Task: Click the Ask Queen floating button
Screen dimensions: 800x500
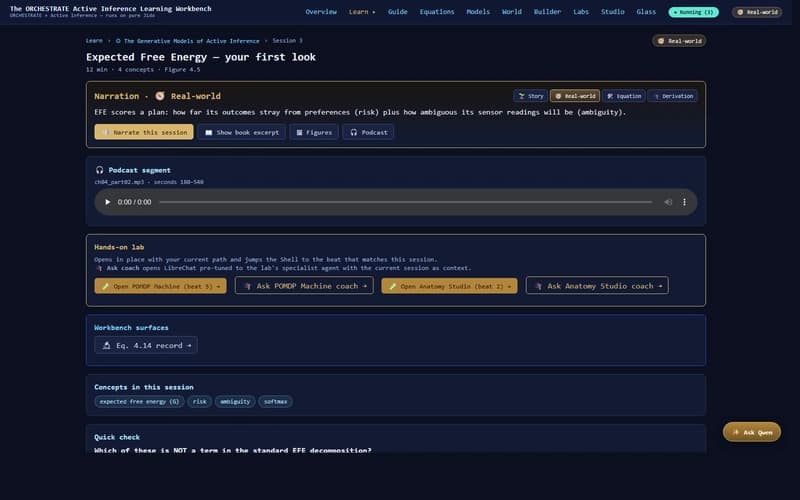Action: pyautogui.click(x=751, y=432)
